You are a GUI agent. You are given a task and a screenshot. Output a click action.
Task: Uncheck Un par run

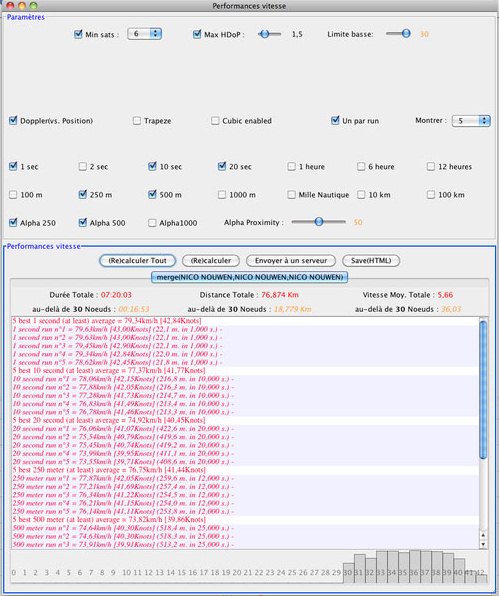coord(335,120)
